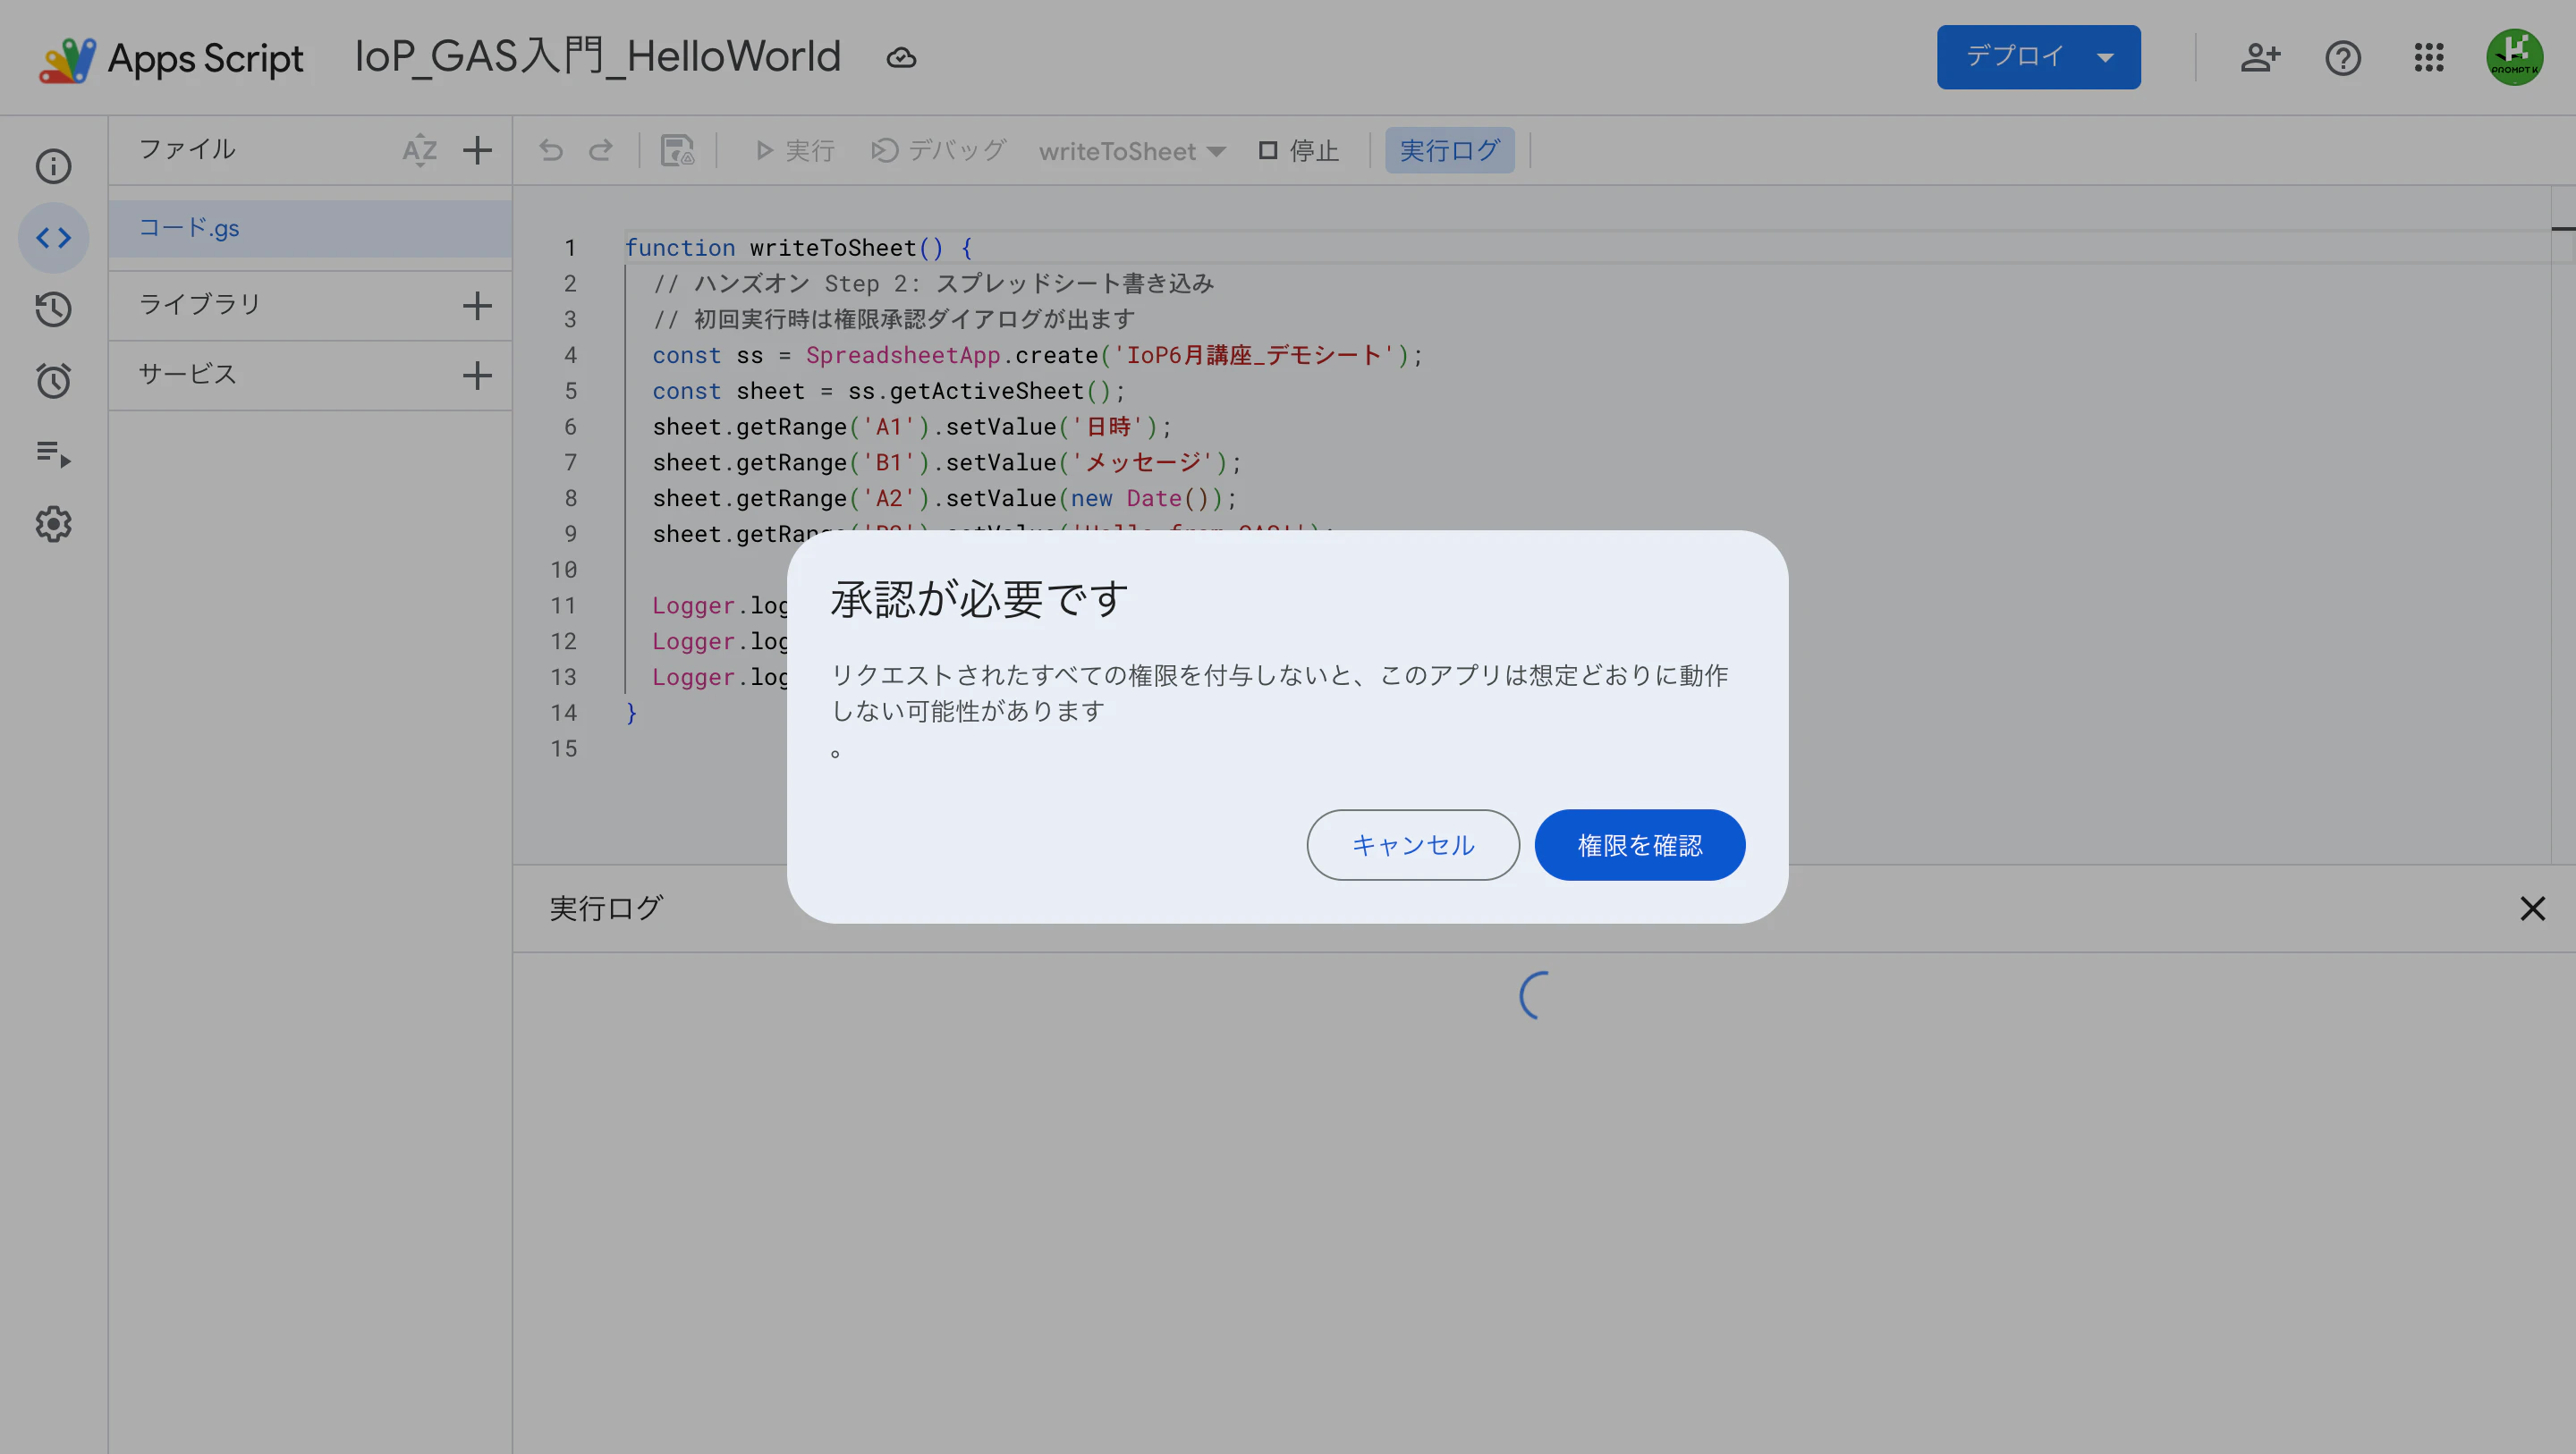The width and height of the screenshot is (2576, 1454).
Task: Click the ss.getActiveSheet() code line
Action: (x=889, y=391)
